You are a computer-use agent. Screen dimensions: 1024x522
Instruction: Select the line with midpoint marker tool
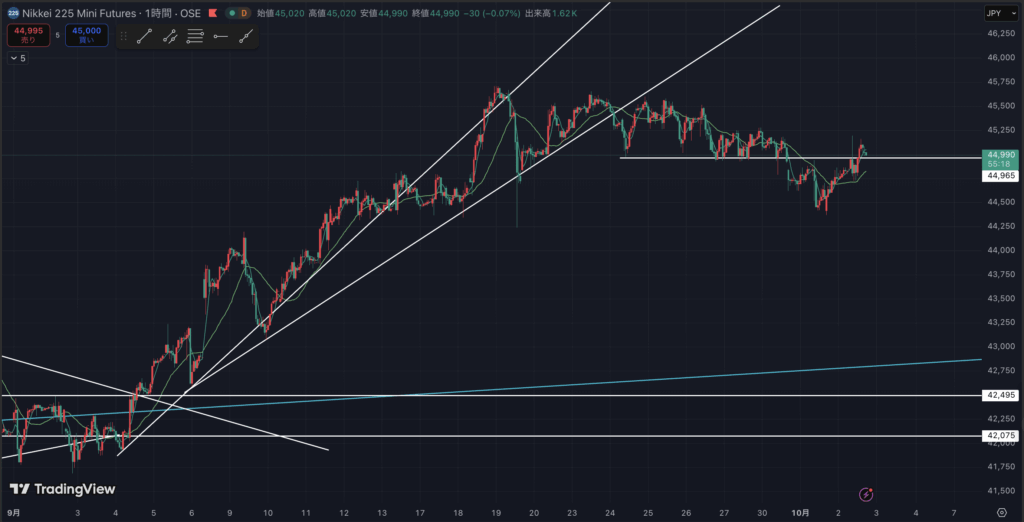[x=170, y=37]
